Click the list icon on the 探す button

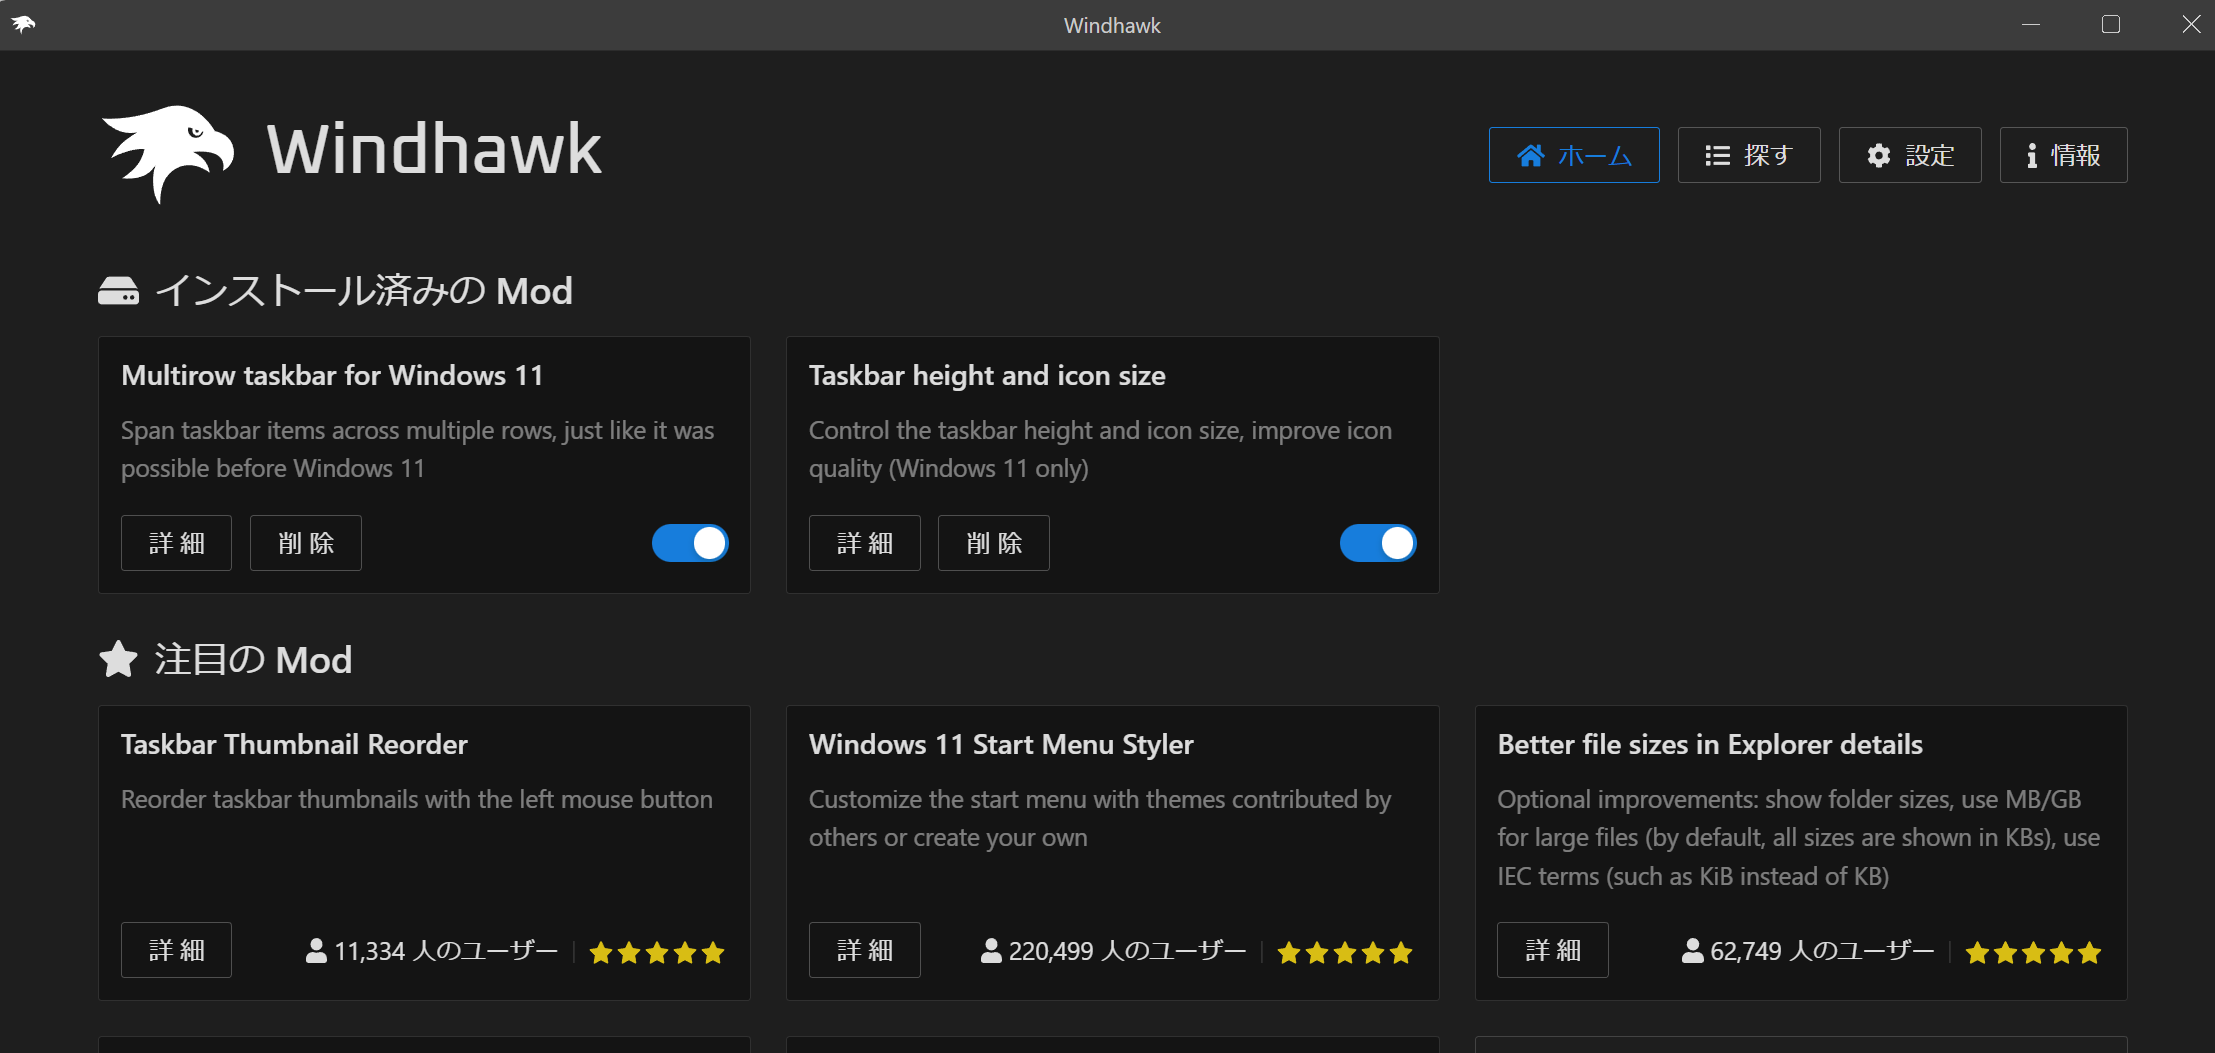click(x=1716, y=154)
